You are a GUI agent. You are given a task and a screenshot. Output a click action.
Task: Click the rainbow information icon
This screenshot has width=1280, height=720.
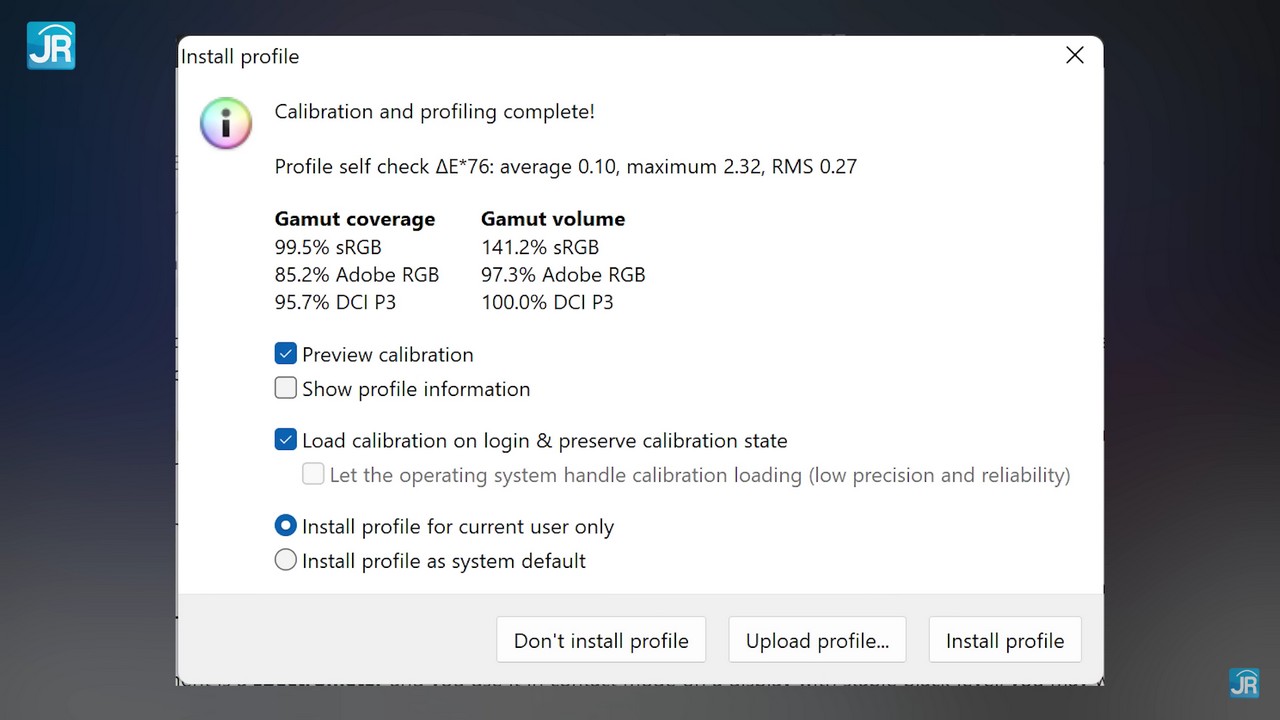tap(225, 123)
